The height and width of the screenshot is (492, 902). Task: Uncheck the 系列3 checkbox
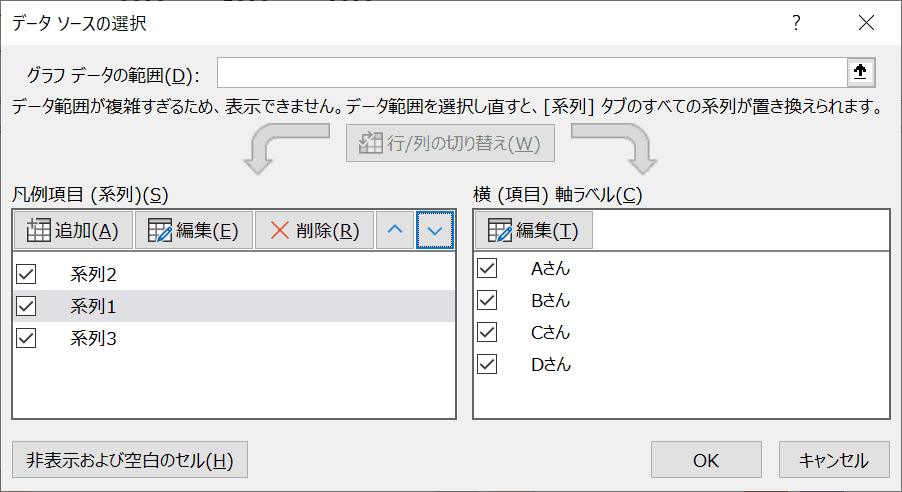pos(26,338)
